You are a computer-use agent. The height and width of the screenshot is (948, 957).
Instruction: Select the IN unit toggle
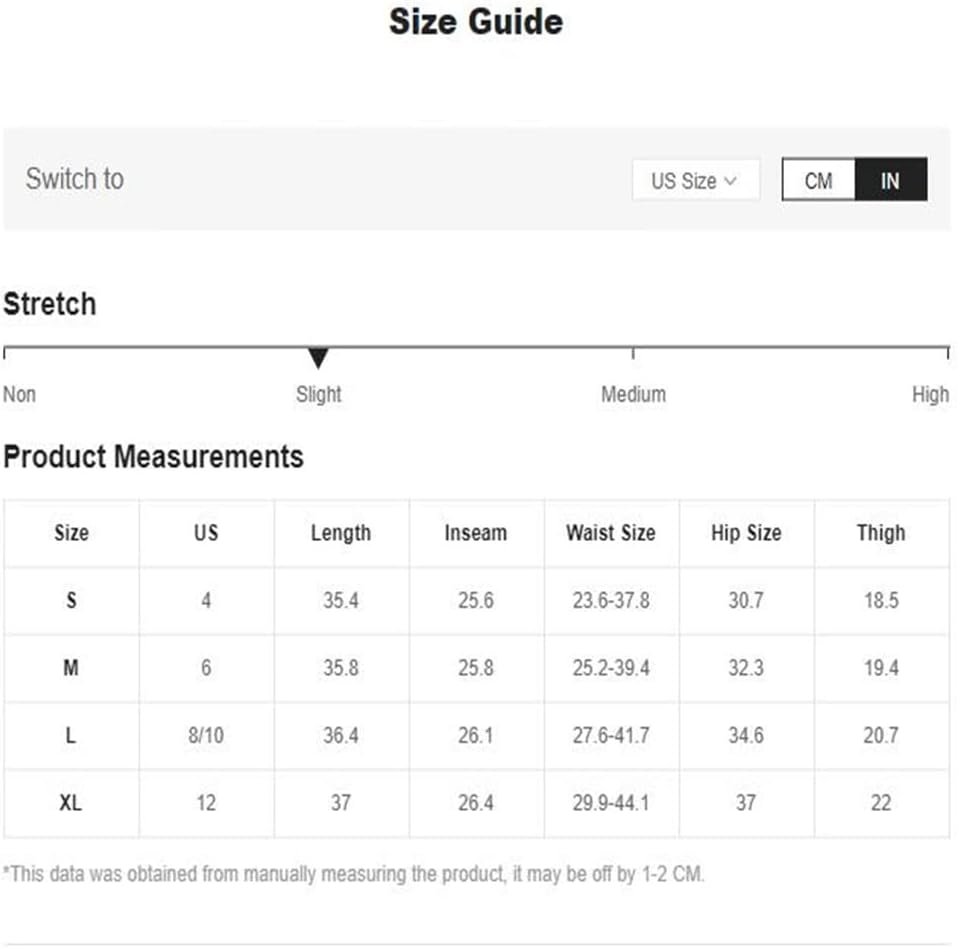point(890,181)
